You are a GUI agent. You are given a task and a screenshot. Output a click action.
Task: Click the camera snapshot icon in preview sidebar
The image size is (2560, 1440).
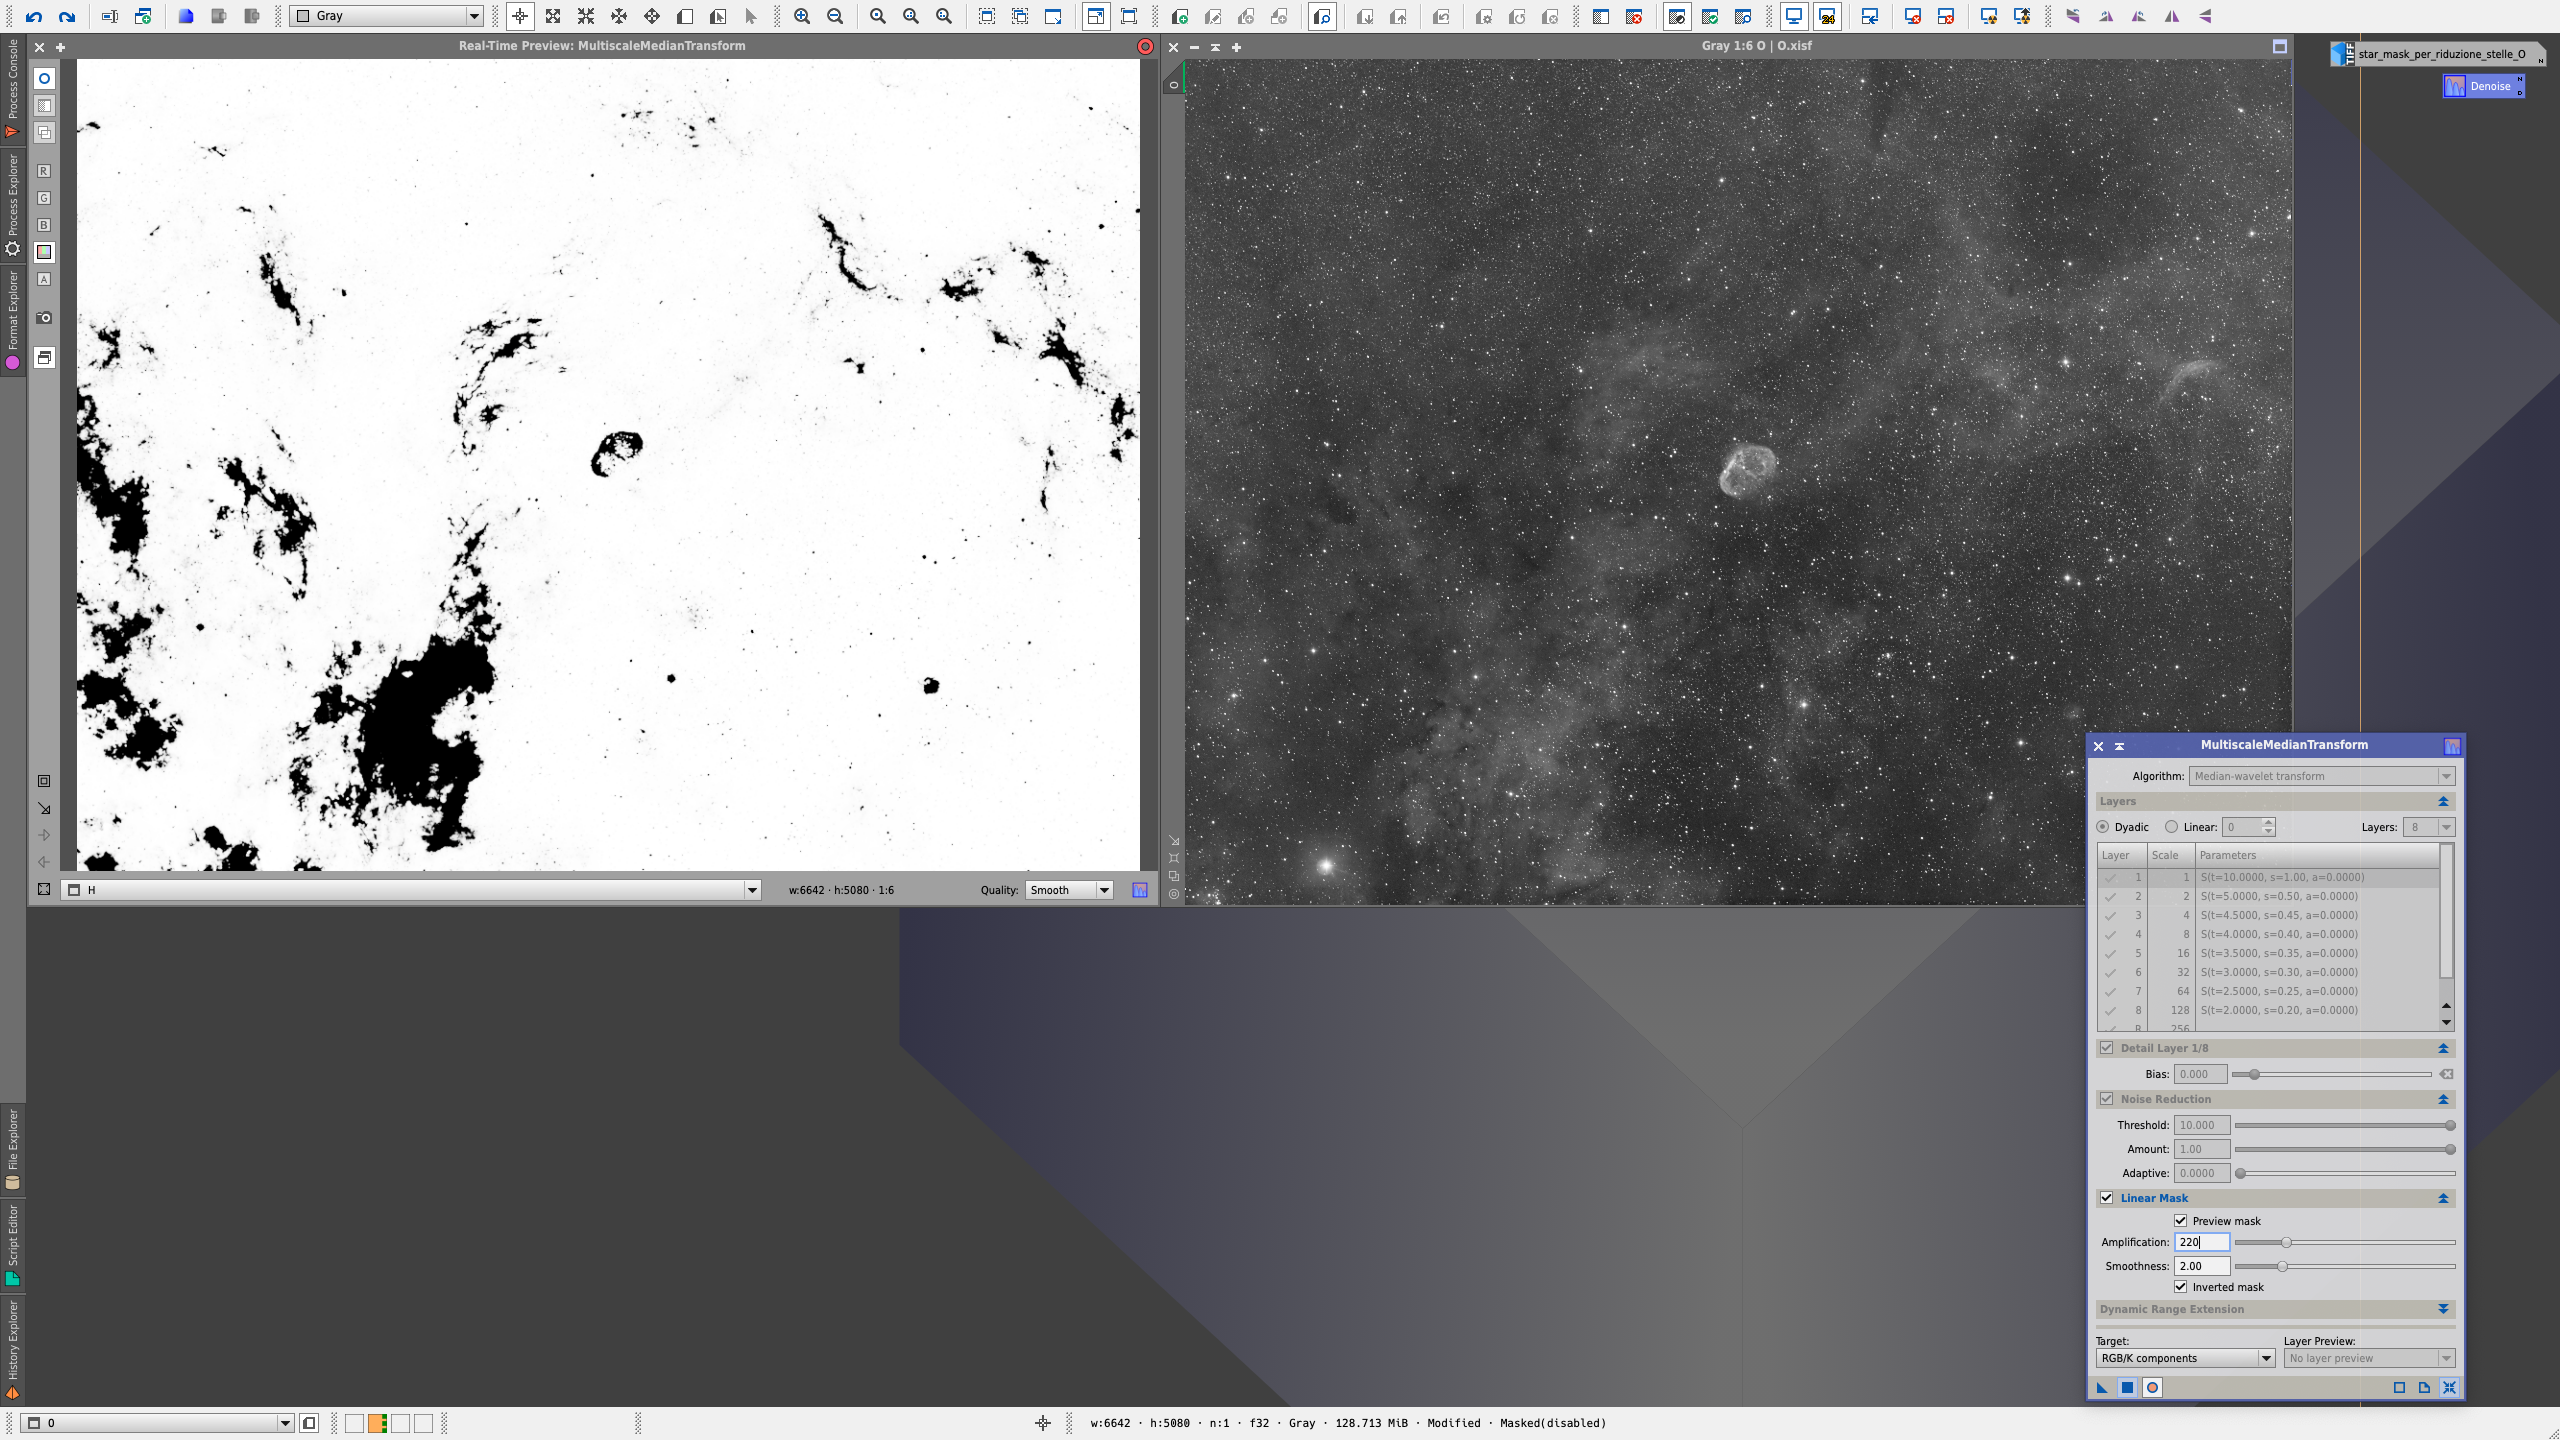(x=44, y=318)
